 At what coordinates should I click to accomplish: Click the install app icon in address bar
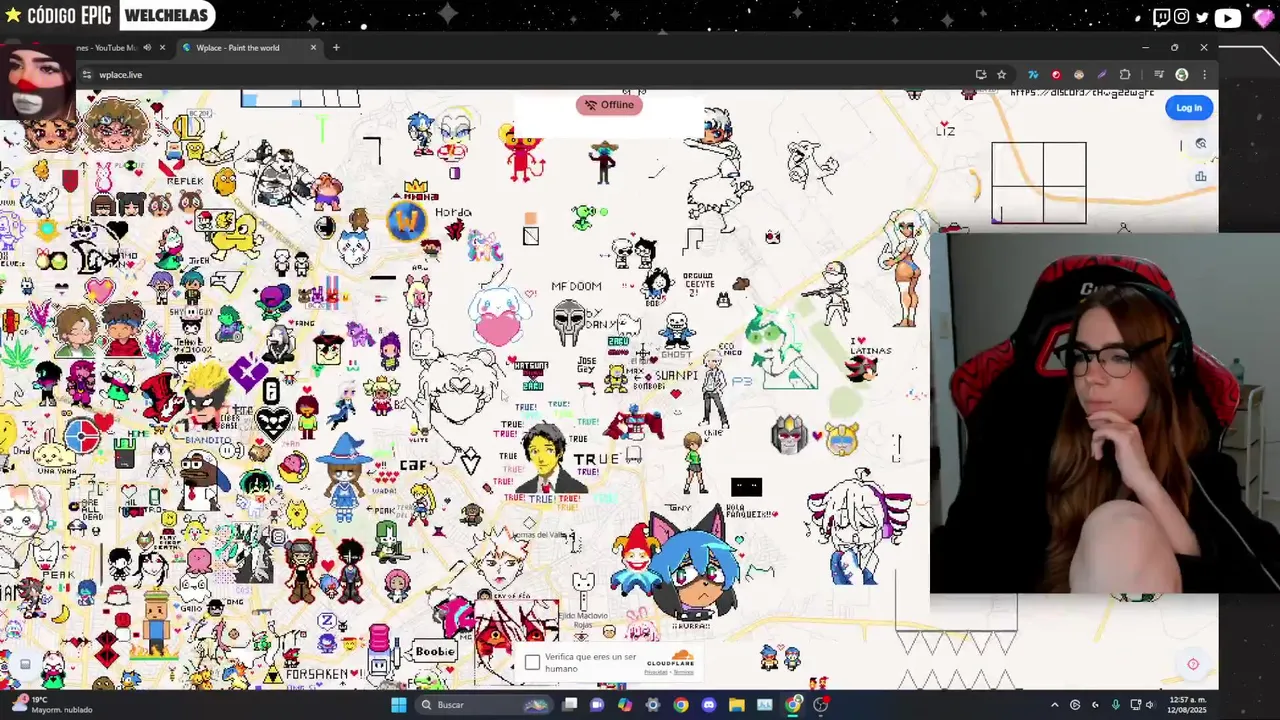point(981,75)
